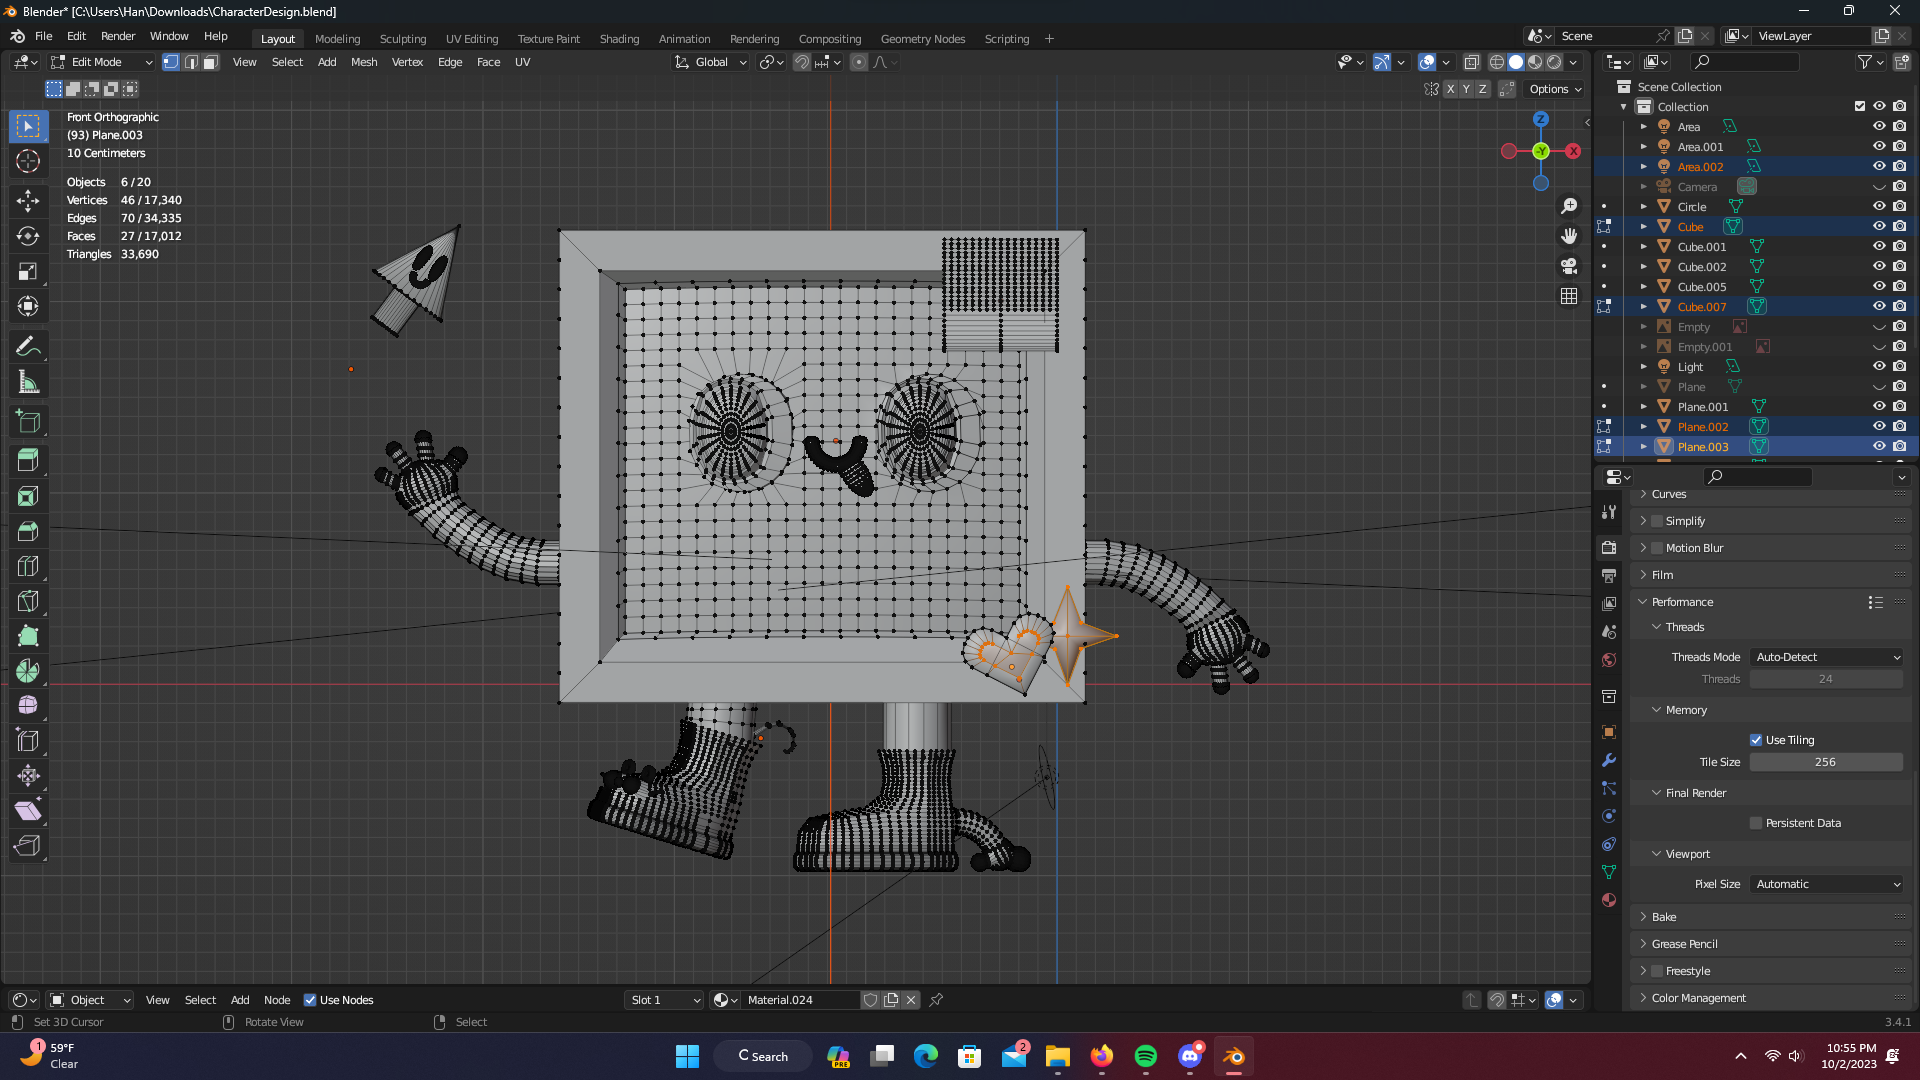Enable the Persistent Data checkbox
Viewport: 1920px width, 1080px height.
coord(1756,823)
